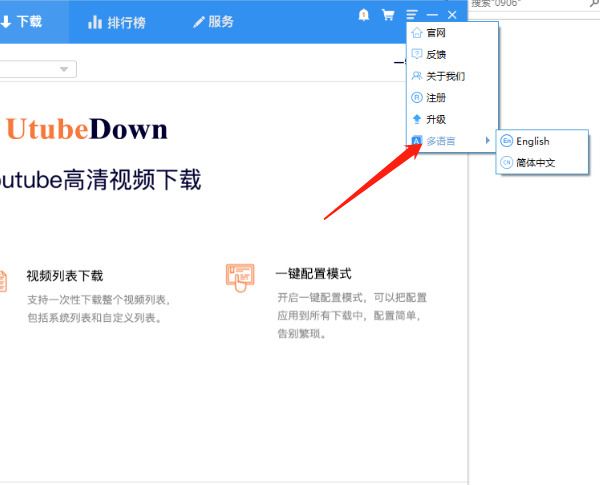The image size is (600, 485).
Task: Minimize the UtubeDown window
Action: pos(432,15)
